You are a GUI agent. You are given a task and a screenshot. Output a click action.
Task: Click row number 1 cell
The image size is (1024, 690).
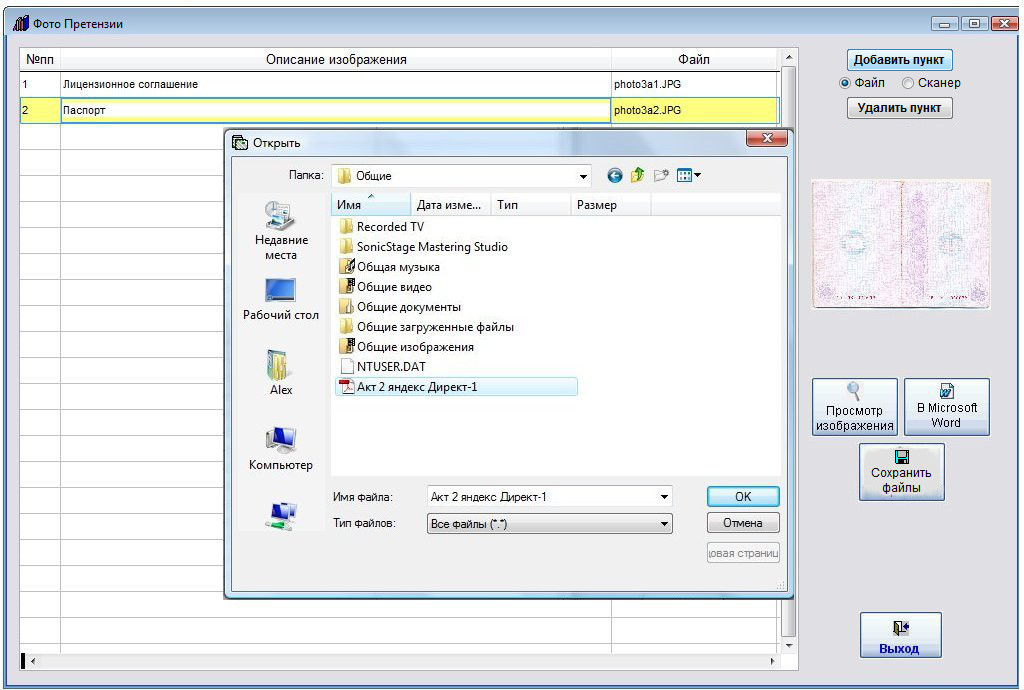tap(40, 84)
